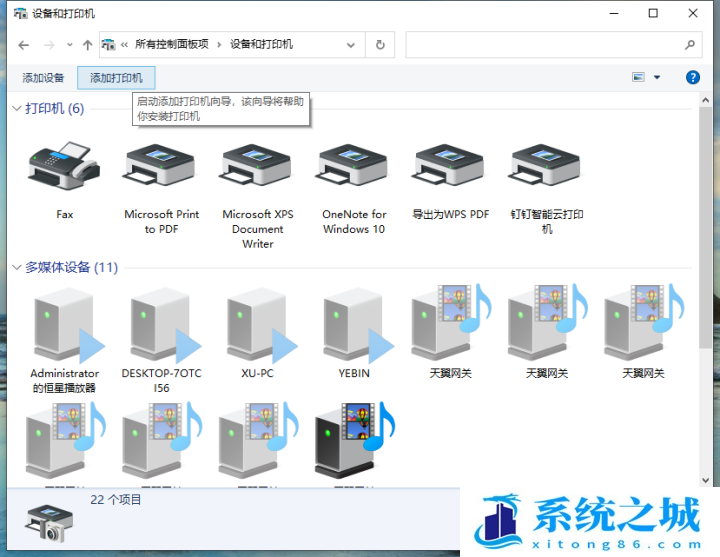Viewport: 720px width, 557px height.
Task: Click in the search input box
Action: pyautogui.click(x=544, y=45)
